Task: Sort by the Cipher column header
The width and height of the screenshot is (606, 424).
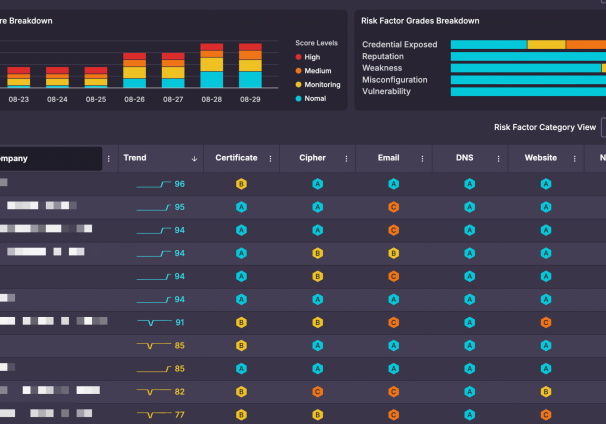Action: point(312,158)
